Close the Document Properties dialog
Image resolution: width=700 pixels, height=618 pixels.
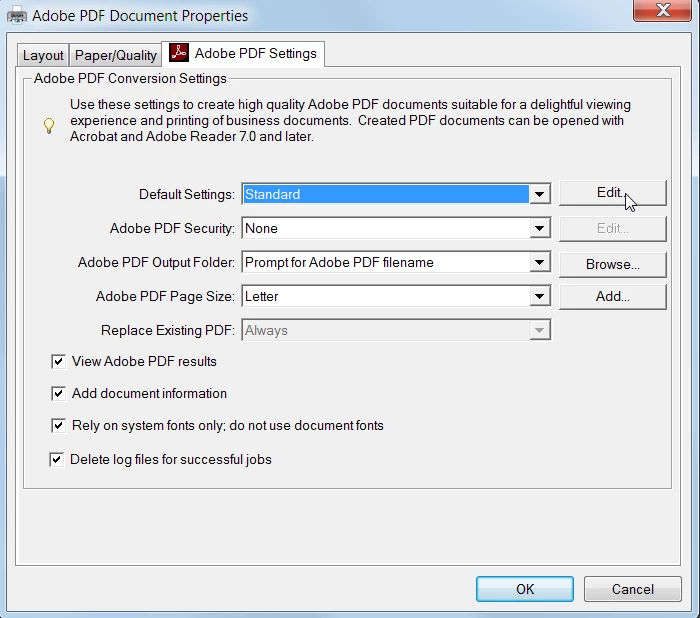pyautogui.click(x=662, y=10)
